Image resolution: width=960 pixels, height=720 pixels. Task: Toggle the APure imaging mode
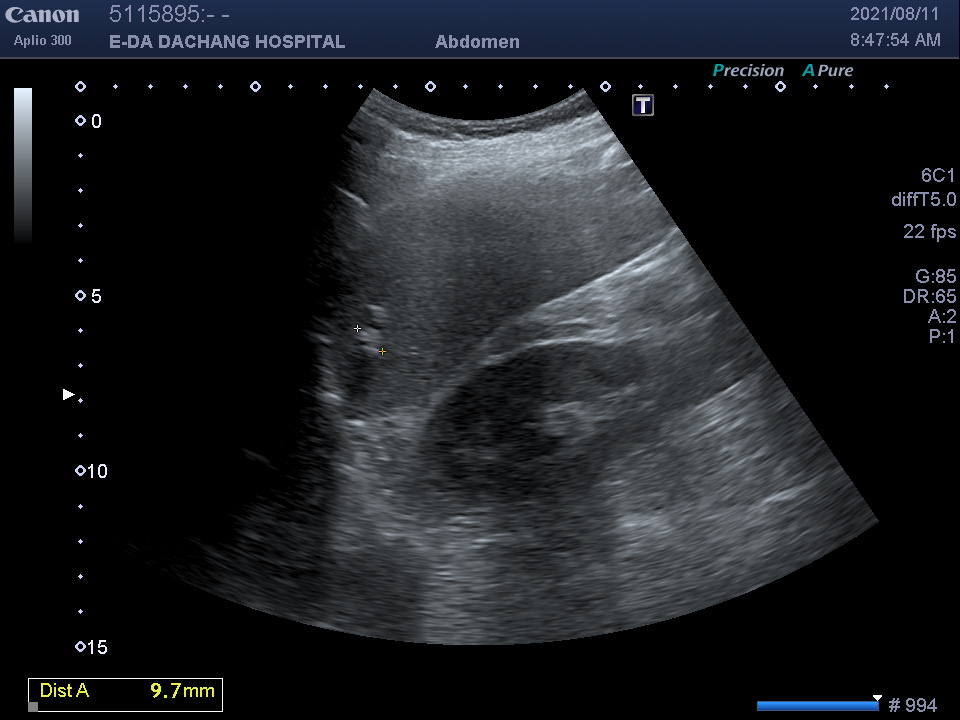tap(827, 71)
